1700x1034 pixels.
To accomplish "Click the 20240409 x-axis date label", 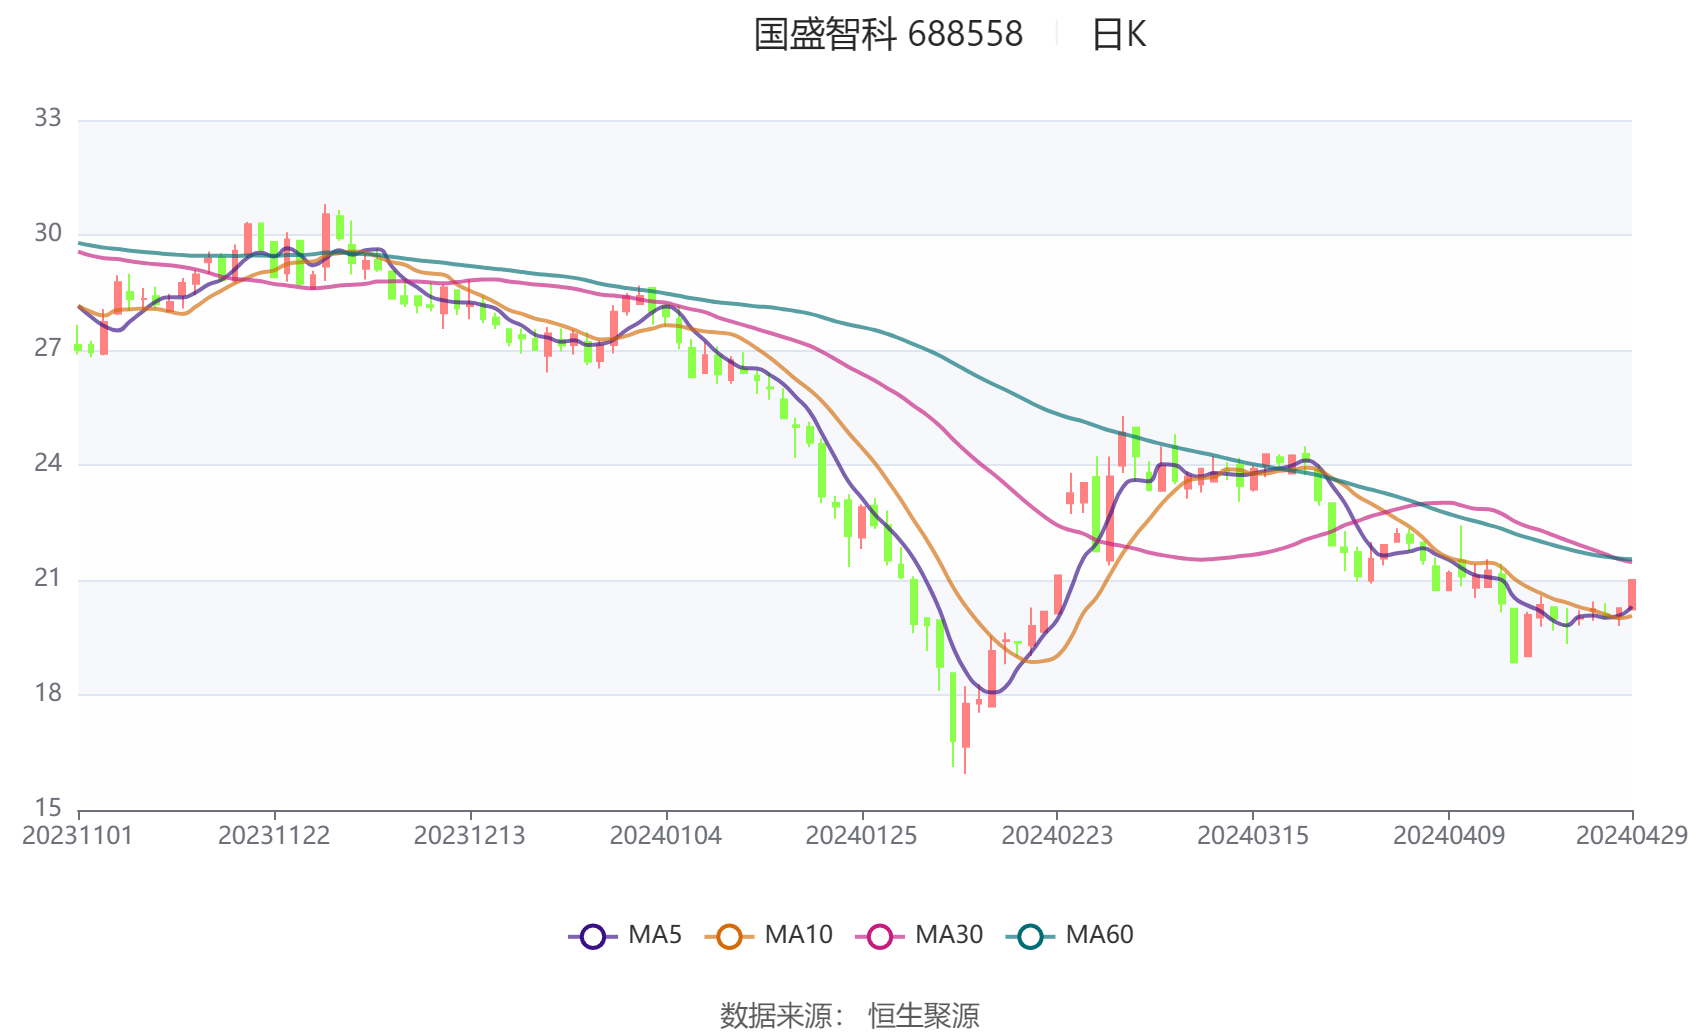I will (1449, 836).
